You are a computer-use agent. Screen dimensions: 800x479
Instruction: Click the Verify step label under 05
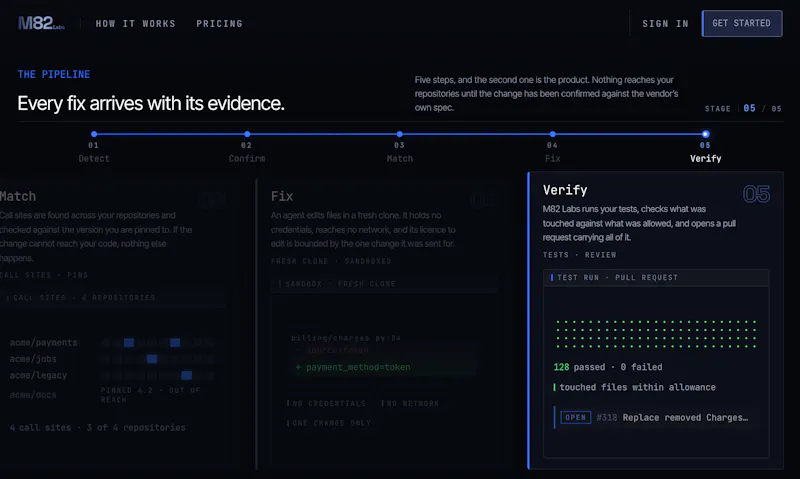click(706, 159)
